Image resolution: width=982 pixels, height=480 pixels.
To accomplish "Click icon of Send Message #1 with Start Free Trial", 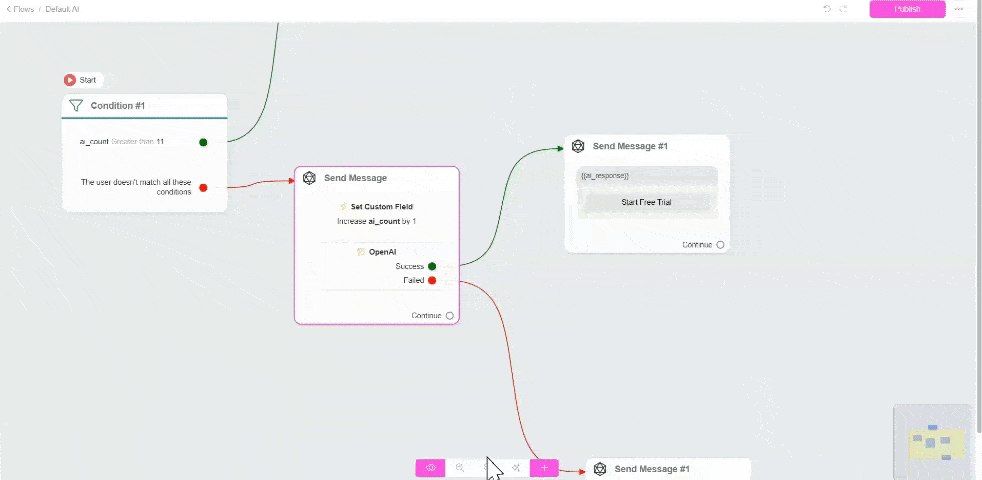I will (578, 146).
